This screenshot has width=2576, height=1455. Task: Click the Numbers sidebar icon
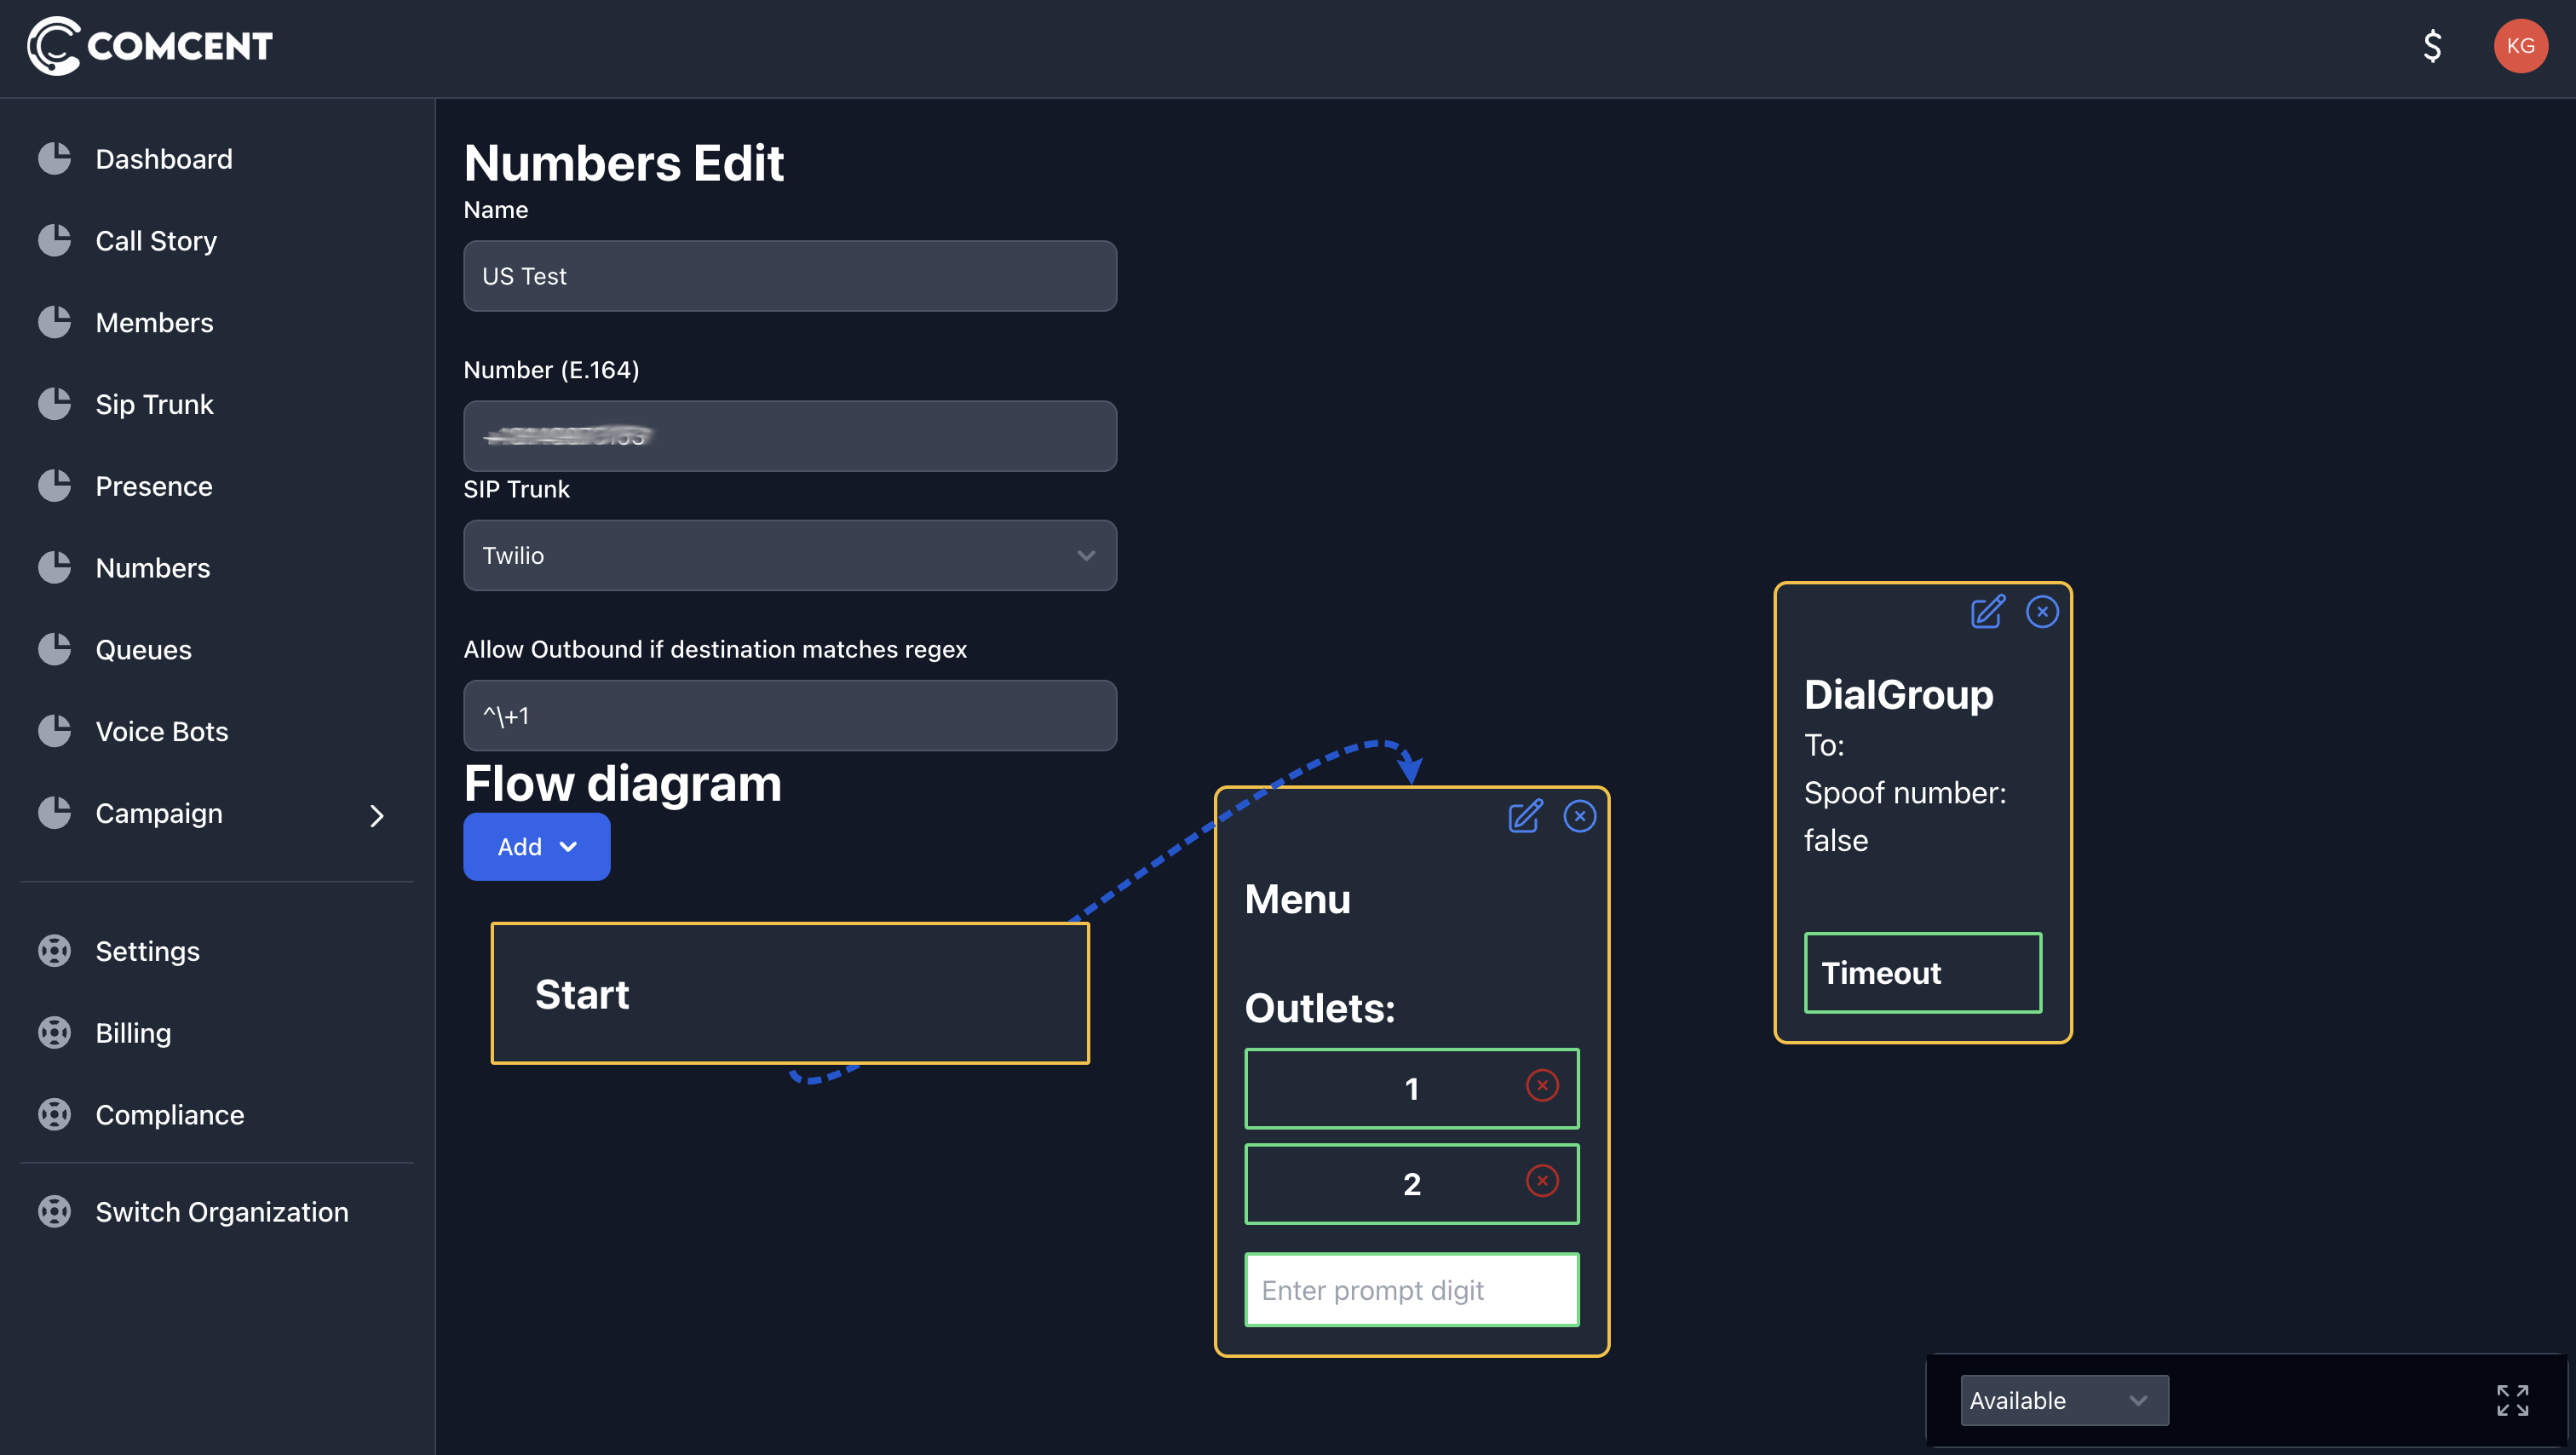(55, 568)
